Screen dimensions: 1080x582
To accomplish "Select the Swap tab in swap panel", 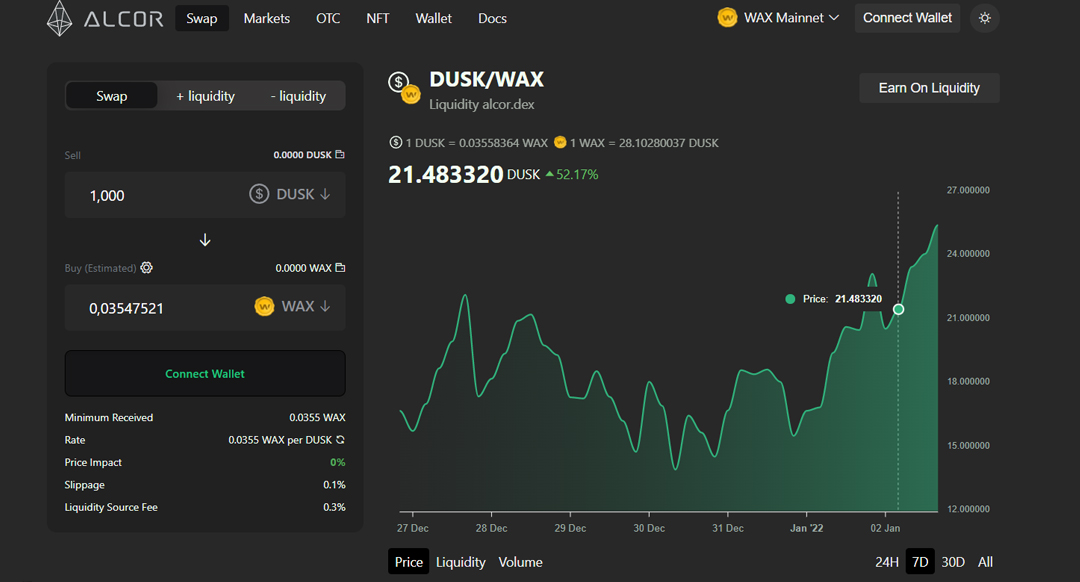I will 112,96.
